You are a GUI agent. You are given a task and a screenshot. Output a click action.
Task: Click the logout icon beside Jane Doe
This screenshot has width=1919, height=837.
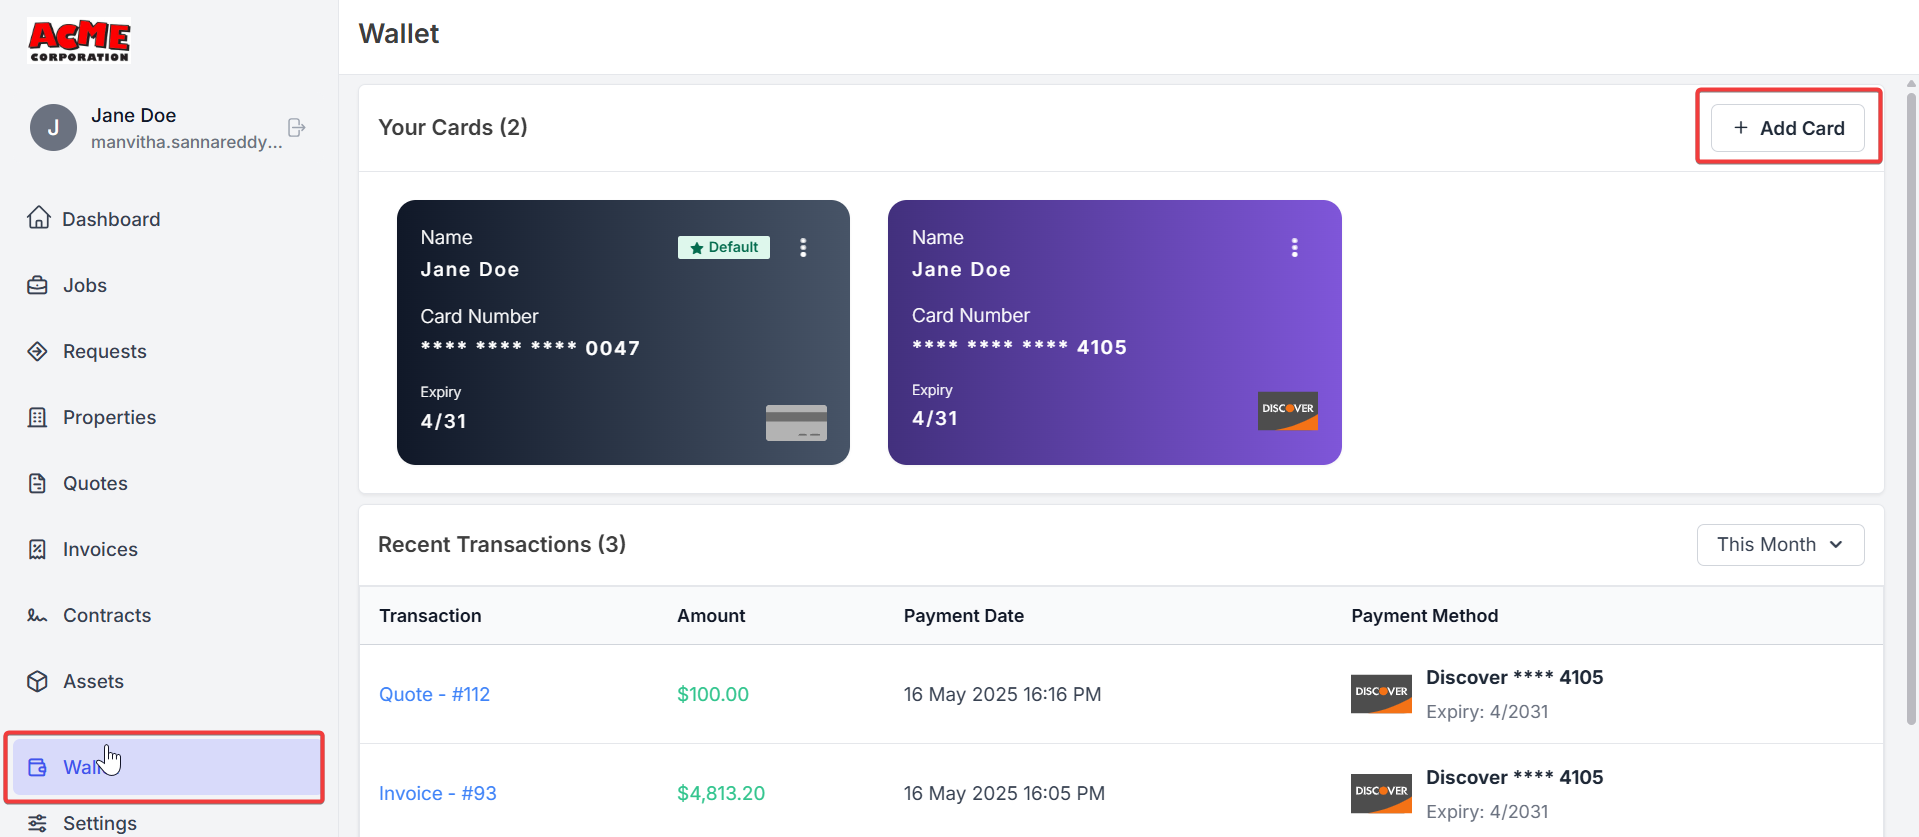(296, 128)
